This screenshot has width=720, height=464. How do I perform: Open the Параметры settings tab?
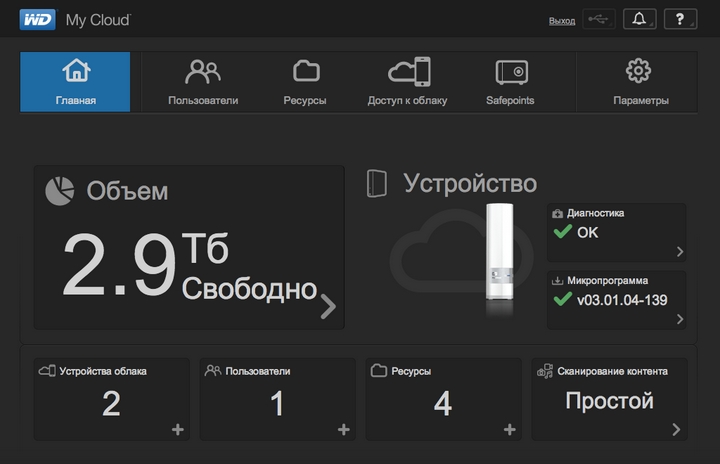[641, 82]
